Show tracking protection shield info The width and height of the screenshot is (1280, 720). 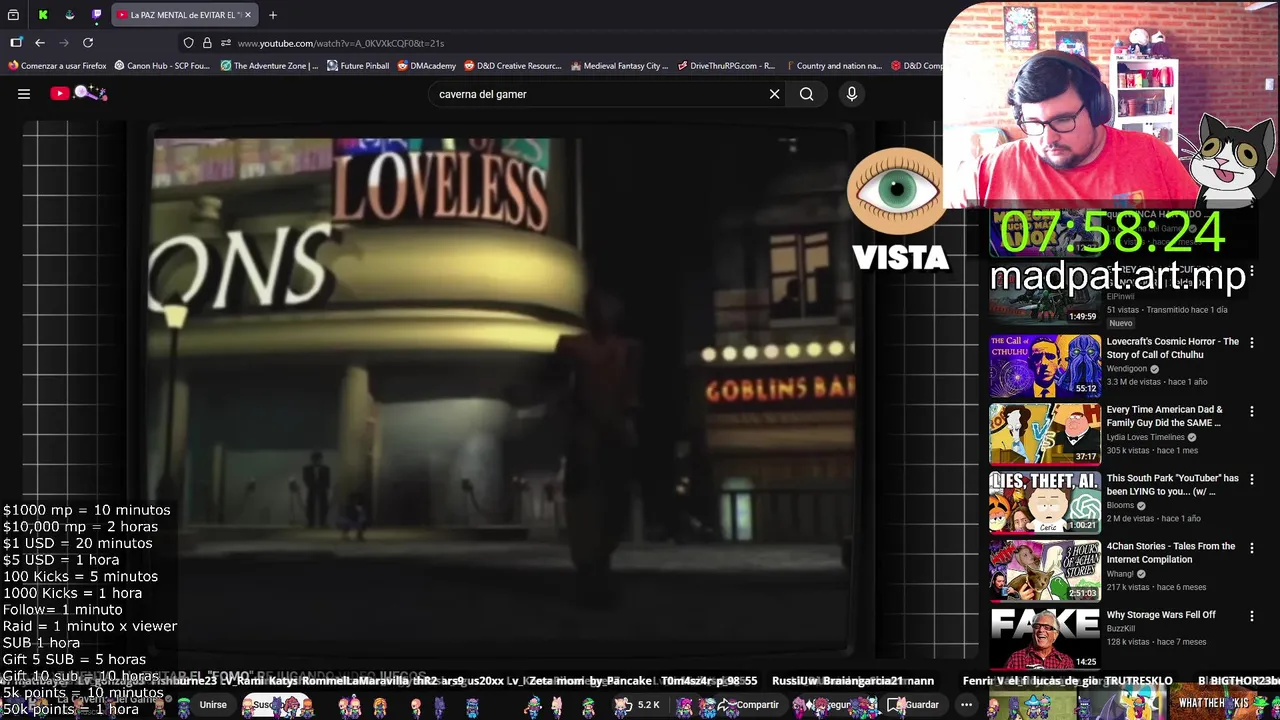click(188, 43)
